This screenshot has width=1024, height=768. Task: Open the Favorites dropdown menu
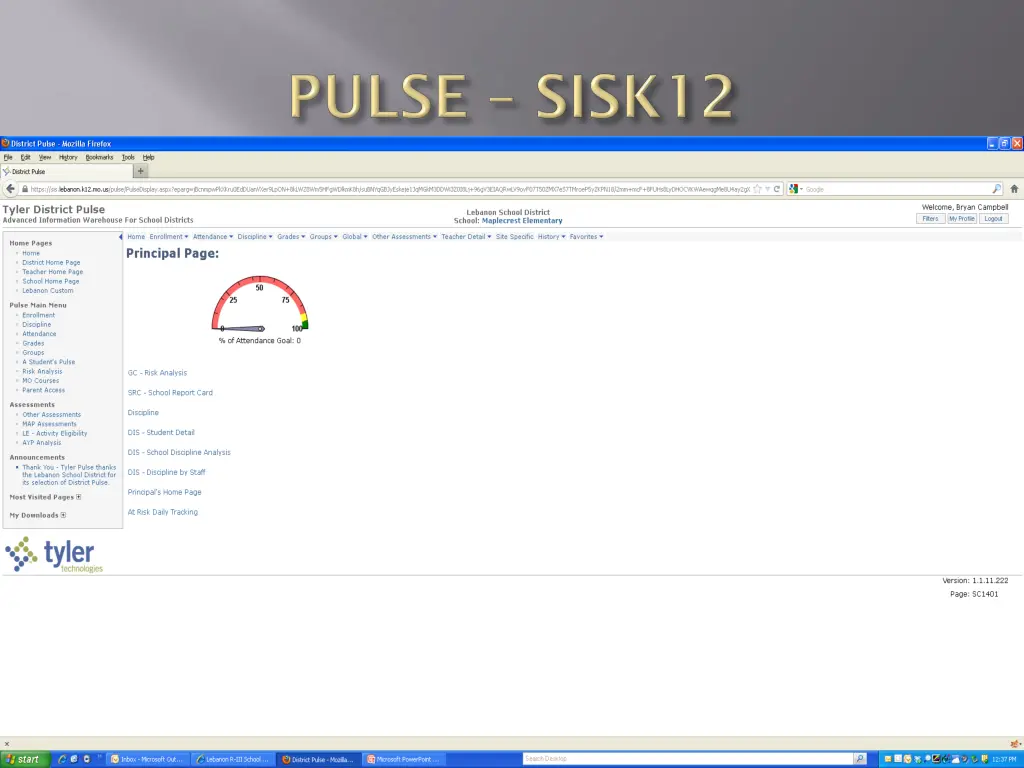(x=586, y=236)
